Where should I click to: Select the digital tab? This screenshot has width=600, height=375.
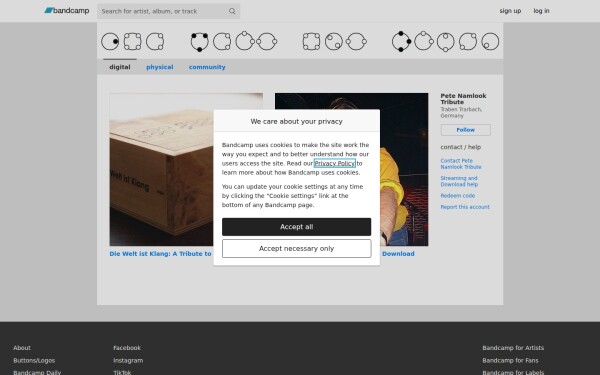pos(120,67)
